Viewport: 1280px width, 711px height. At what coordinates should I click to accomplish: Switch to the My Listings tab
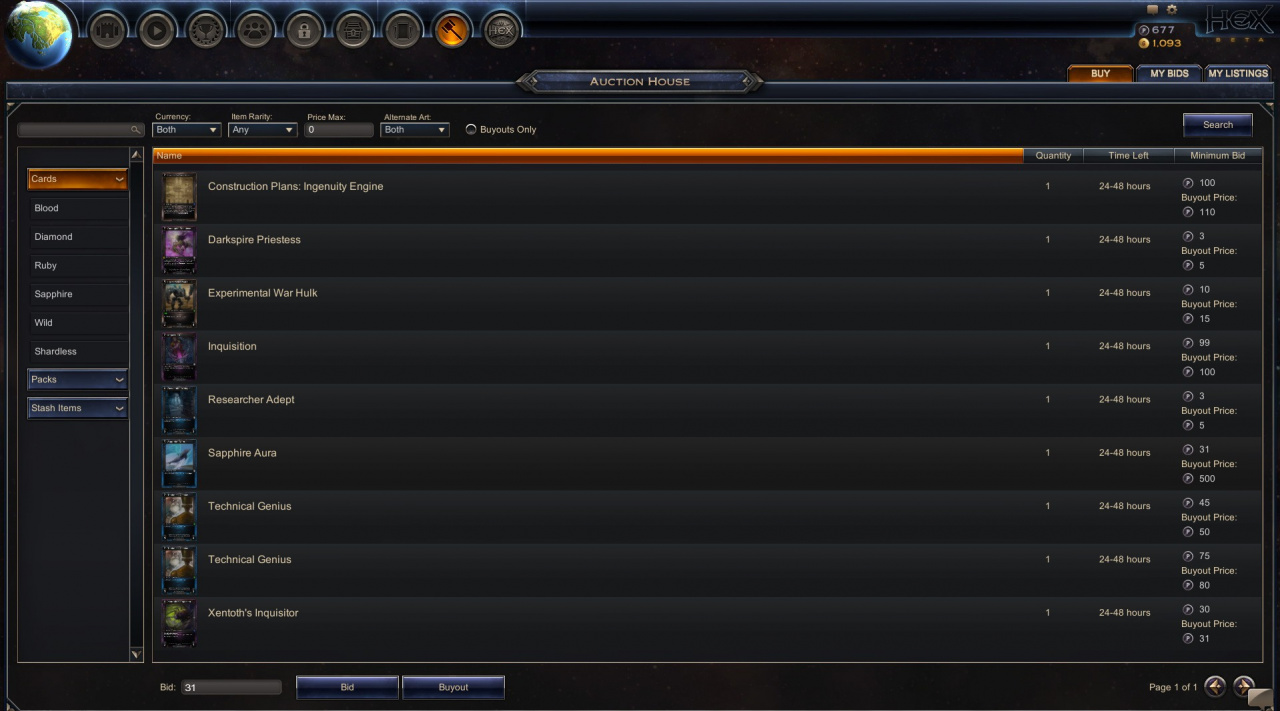coord(1237,74)
